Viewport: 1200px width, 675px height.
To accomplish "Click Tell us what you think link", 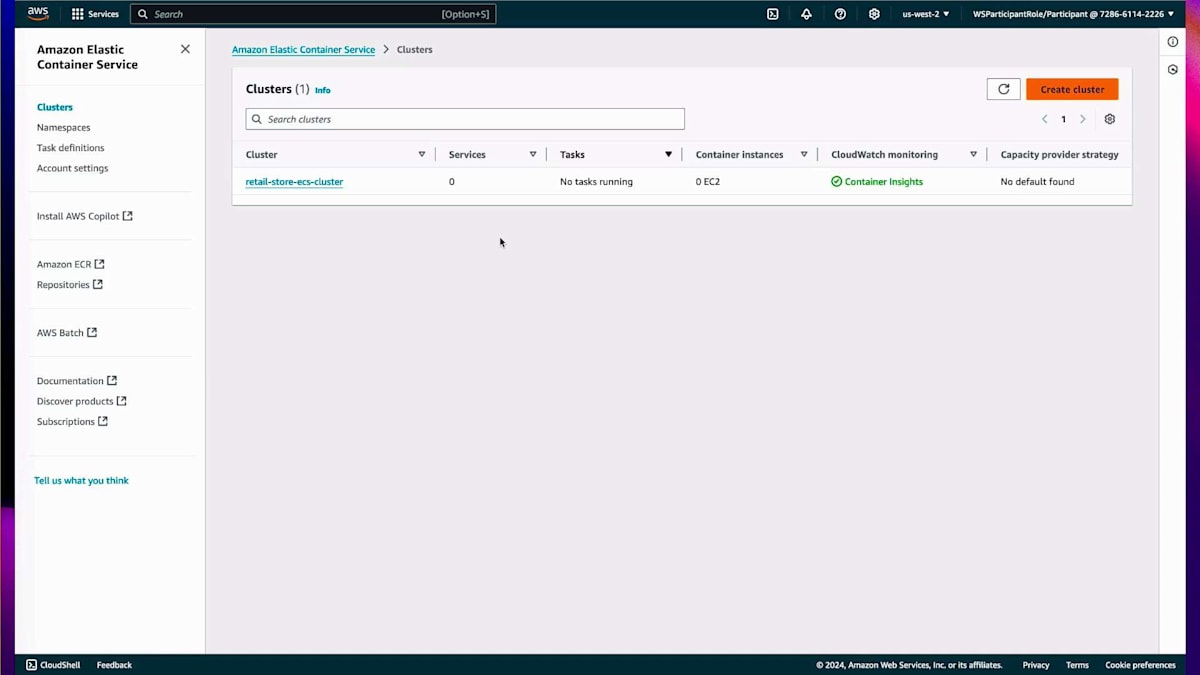I will pos(82,480).
